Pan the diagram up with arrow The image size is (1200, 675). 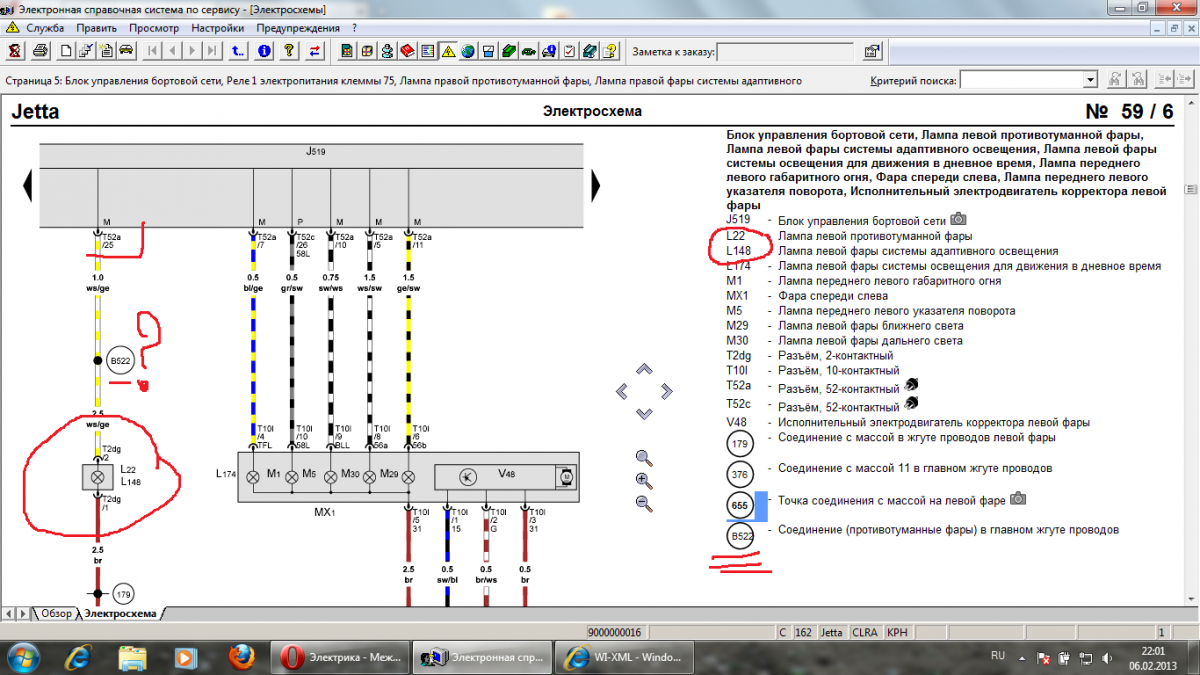[x=644, y=369]
